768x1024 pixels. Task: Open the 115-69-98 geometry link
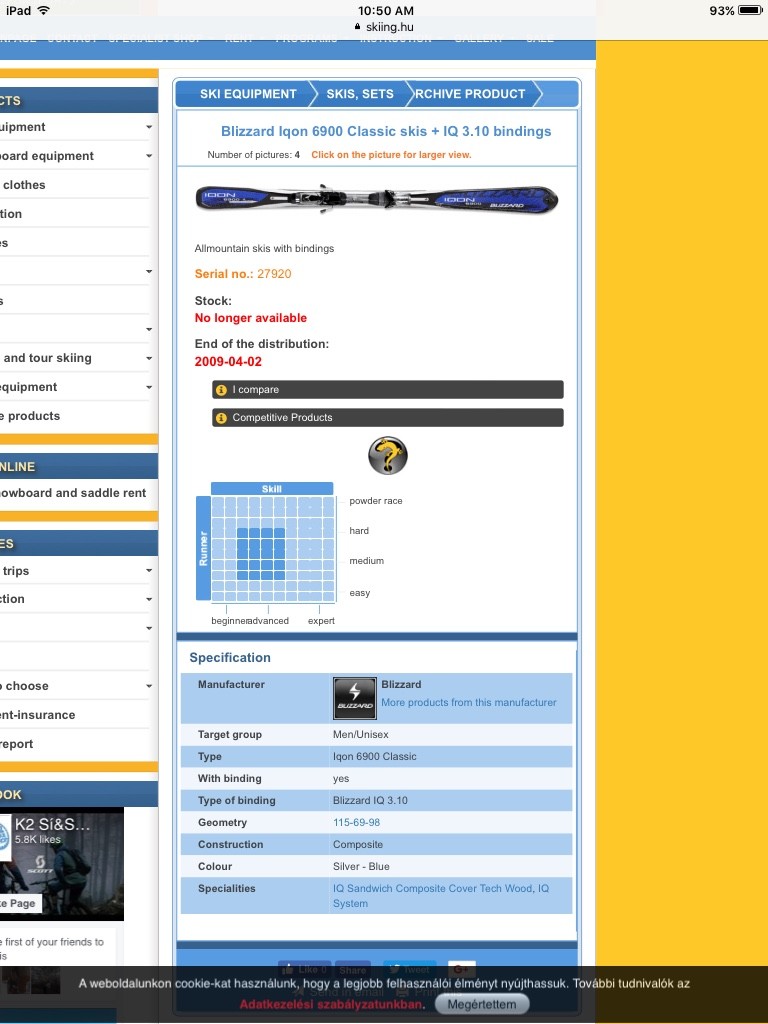[357, 823]
